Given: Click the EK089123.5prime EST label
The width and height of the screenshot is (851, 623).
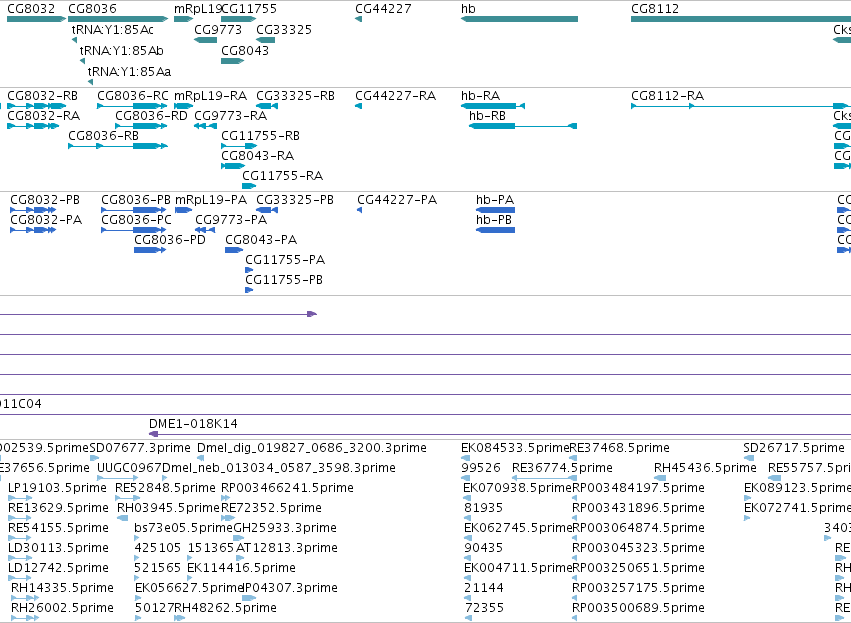Looking at the screenshot, I should click(797, 488).
